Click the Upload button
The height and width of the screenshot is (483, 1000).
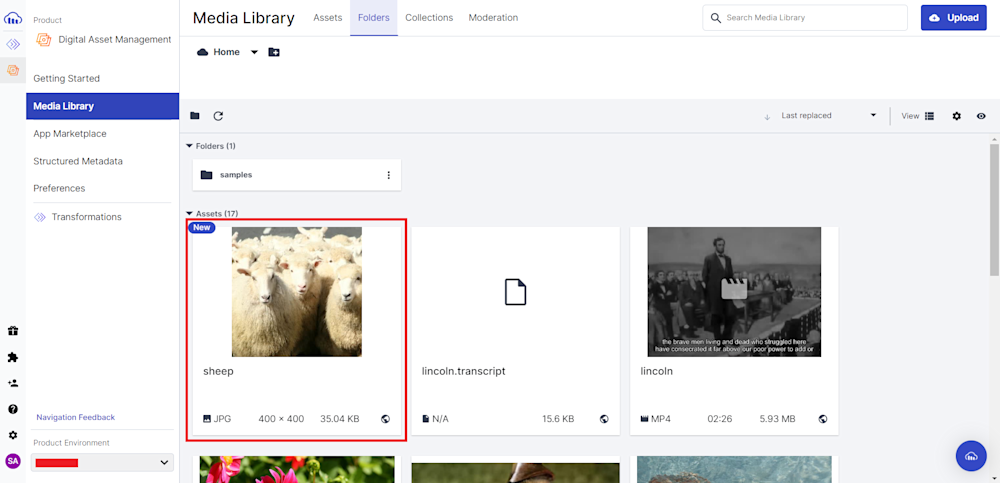tap(953, 18)
